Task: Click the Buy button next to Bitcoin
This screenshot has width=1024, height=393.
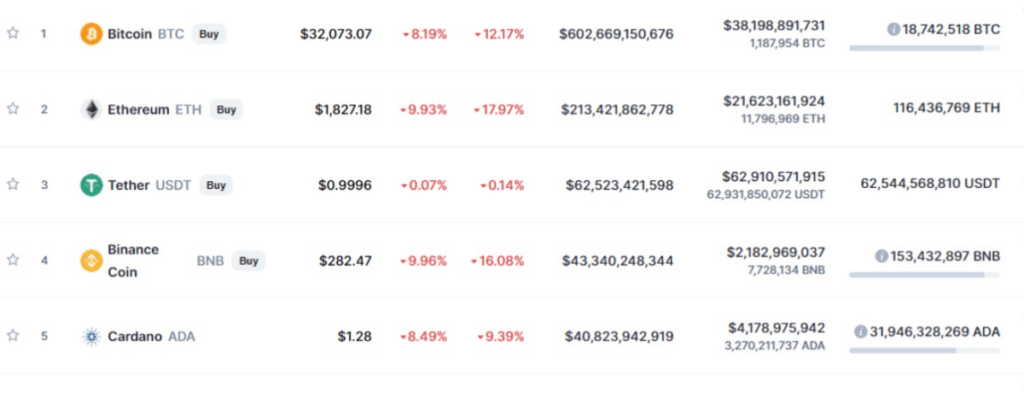Action: [209, 34]
